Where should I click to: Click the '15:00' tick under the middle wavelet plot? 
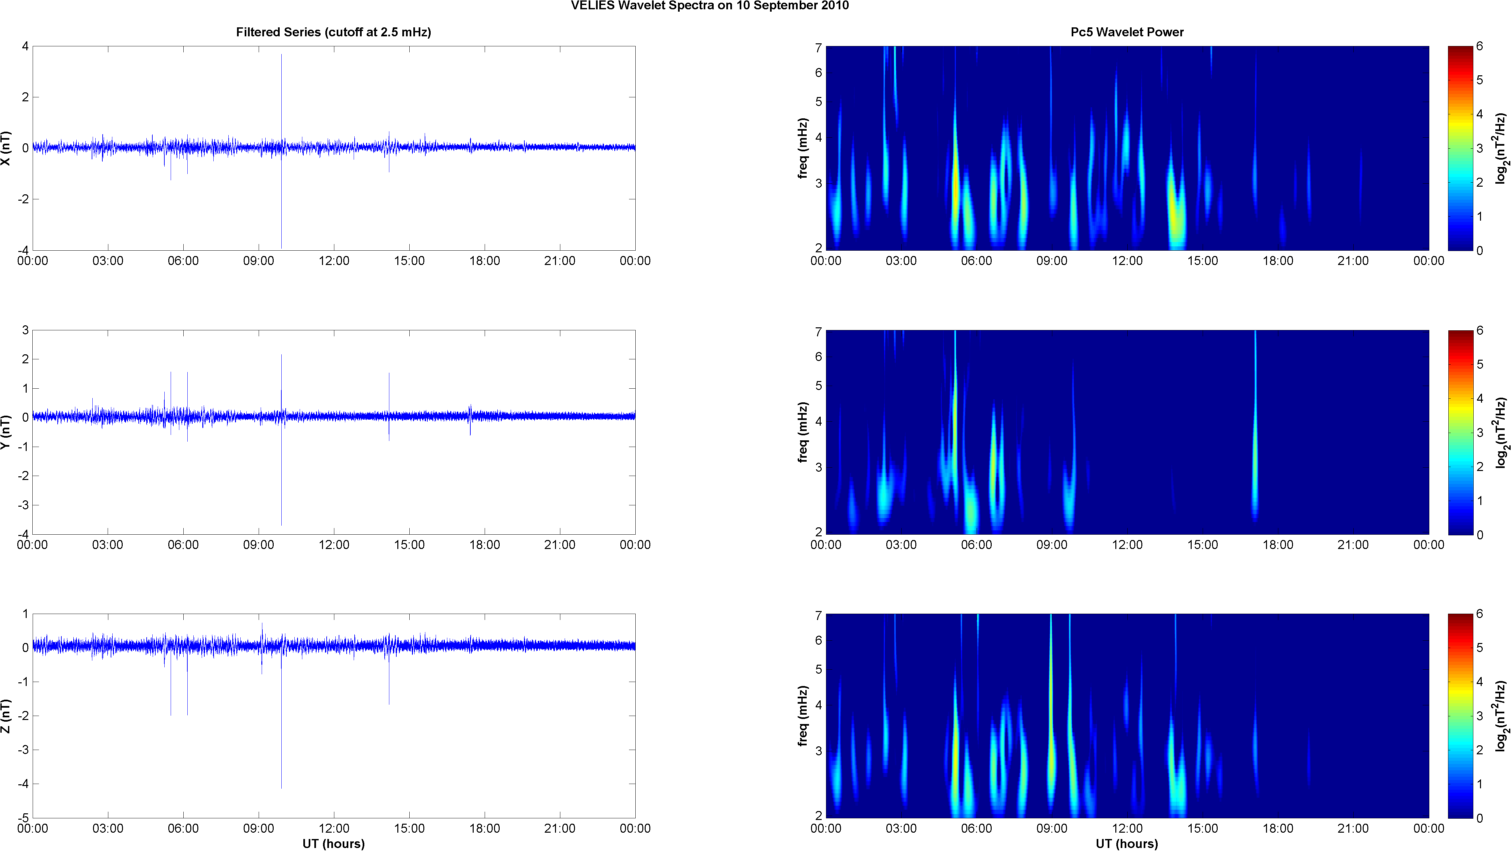pos(1202,545)
